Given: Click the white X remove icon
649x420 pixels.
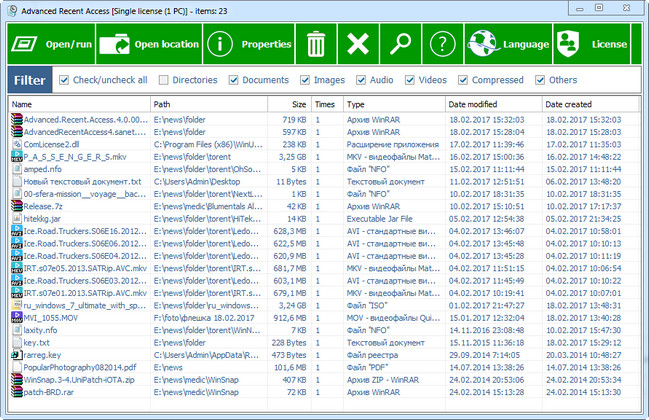Looking at the screenshot, I should click(358, 44).
